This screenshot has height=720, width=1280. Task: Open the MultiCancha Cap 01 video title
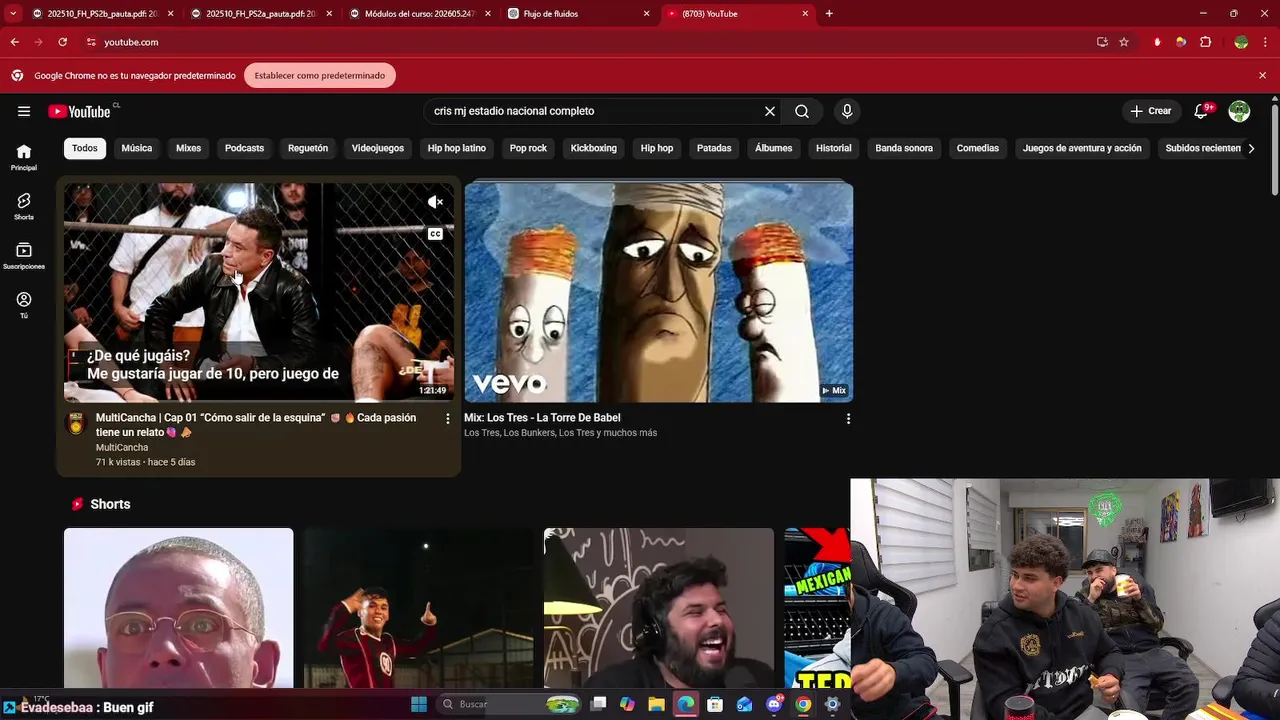click(256, 425)
